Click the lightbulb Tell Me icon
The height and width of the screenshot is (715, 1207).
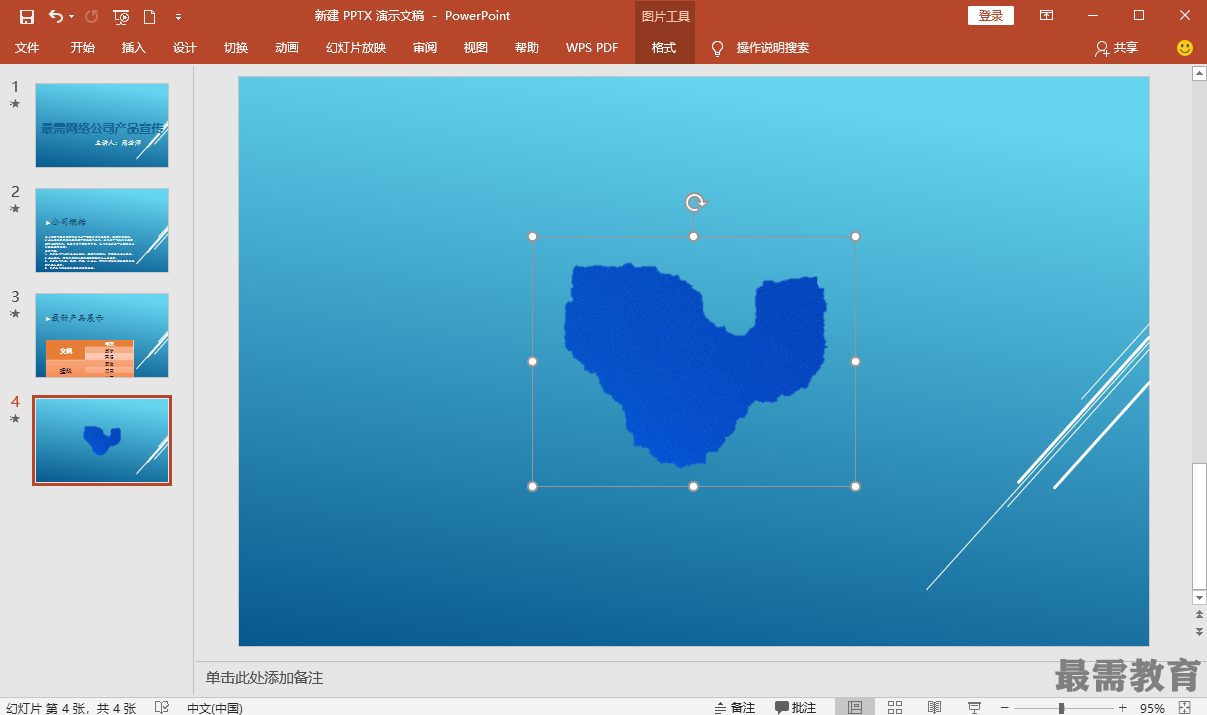pyautogui.click(x=717, y=48)
